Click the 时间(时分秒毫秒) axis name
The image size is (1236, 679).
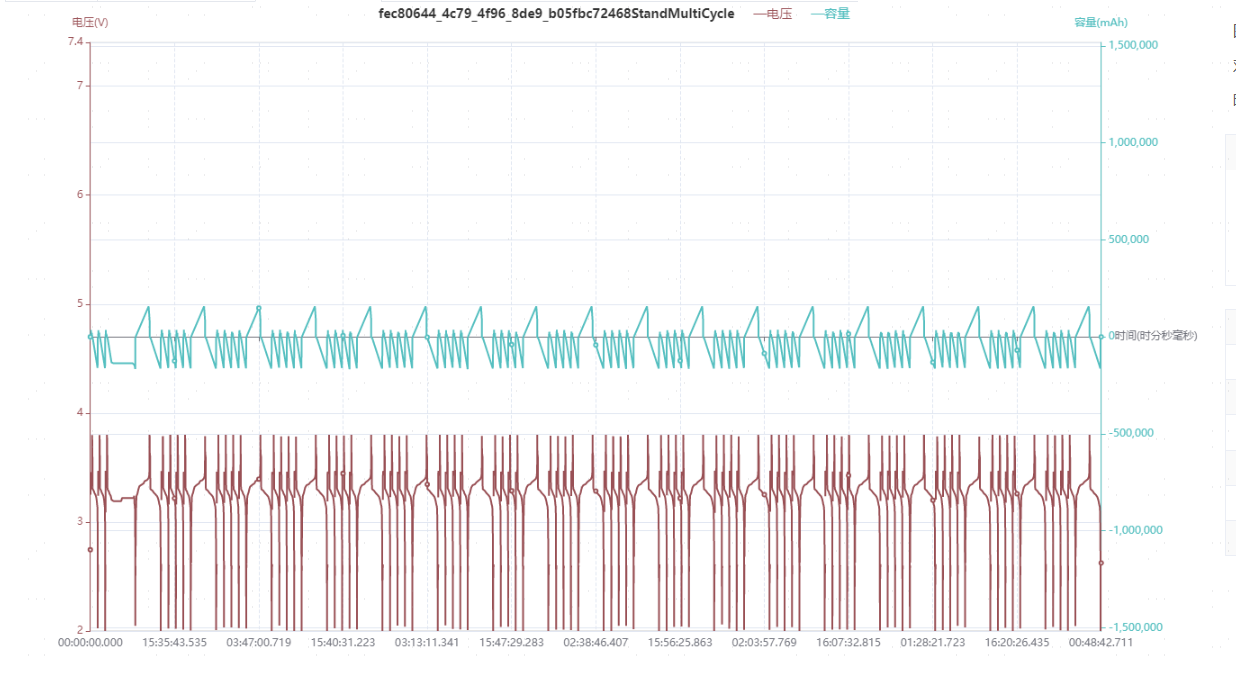click(x=1155, y=336)
